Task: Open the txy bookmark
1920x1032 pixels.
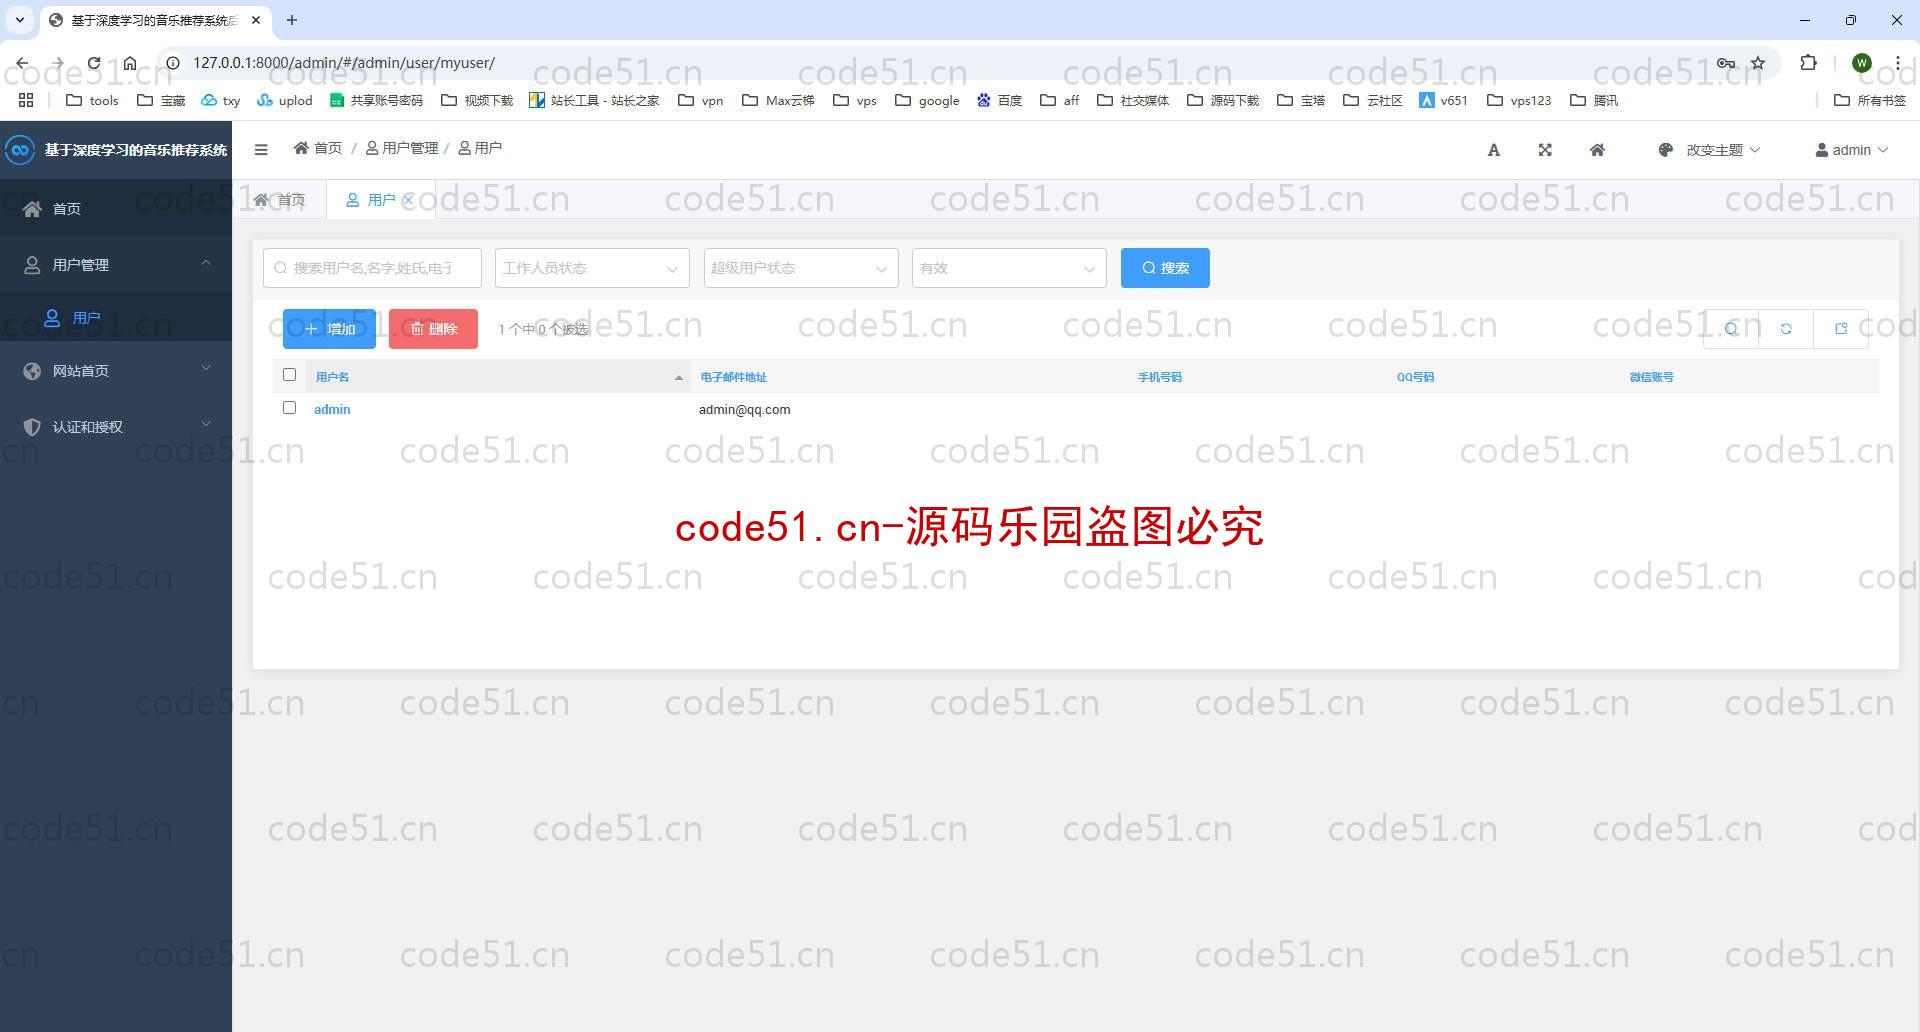Action: click(x=221, y=100)
